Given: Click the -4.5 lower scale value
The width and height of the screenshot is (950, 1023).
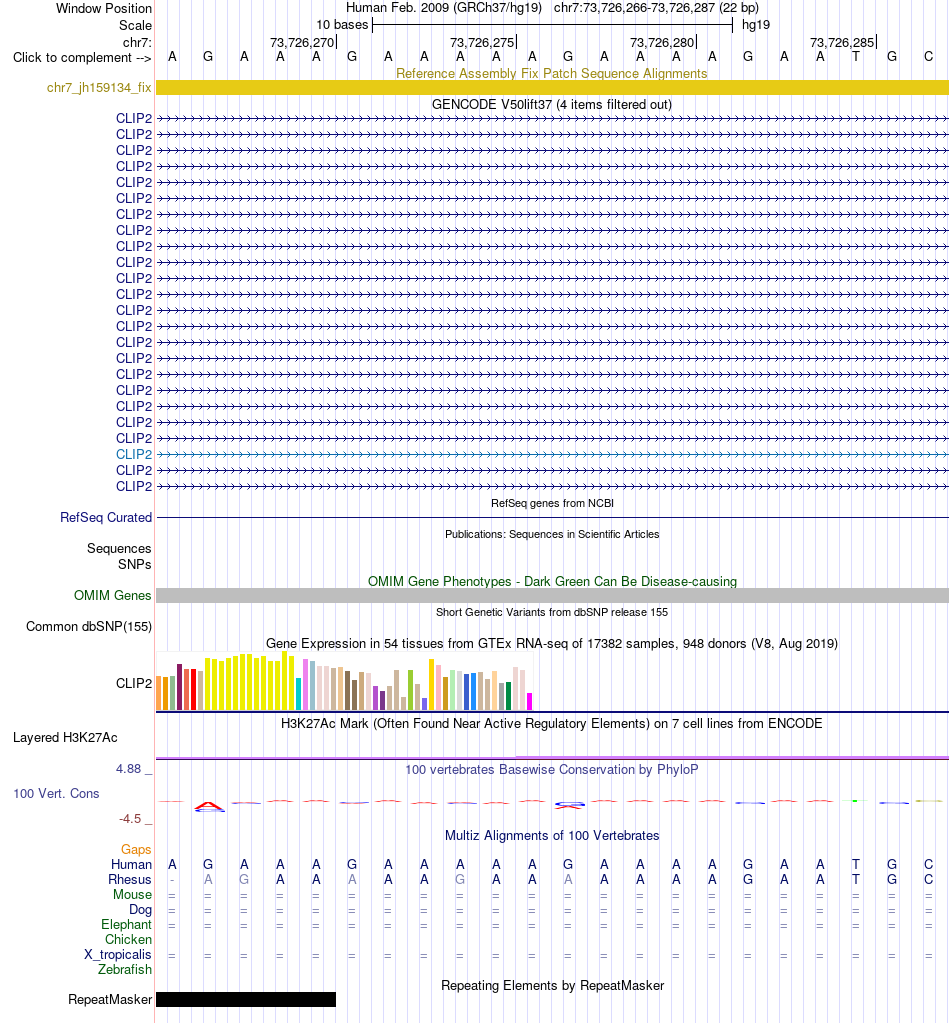Looking at the screenshot, I should 130,818.
